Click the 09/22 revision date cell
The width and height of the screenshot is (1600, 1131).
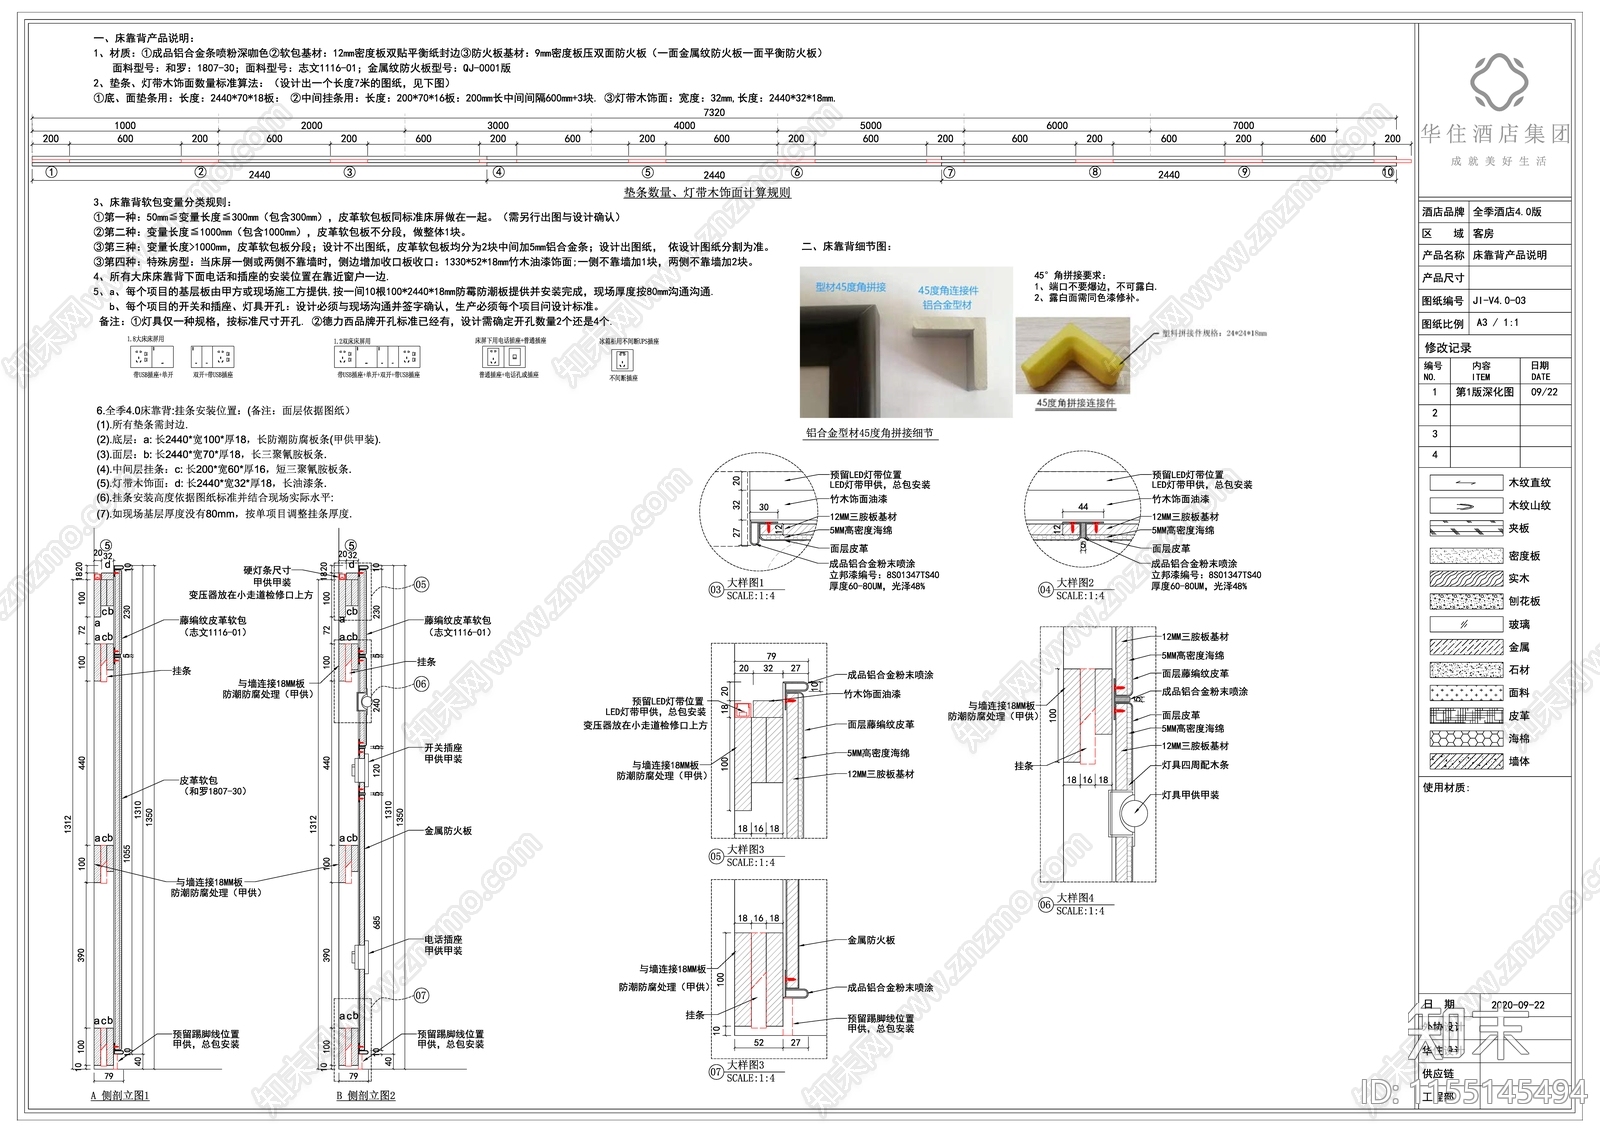coord(1545,393)
